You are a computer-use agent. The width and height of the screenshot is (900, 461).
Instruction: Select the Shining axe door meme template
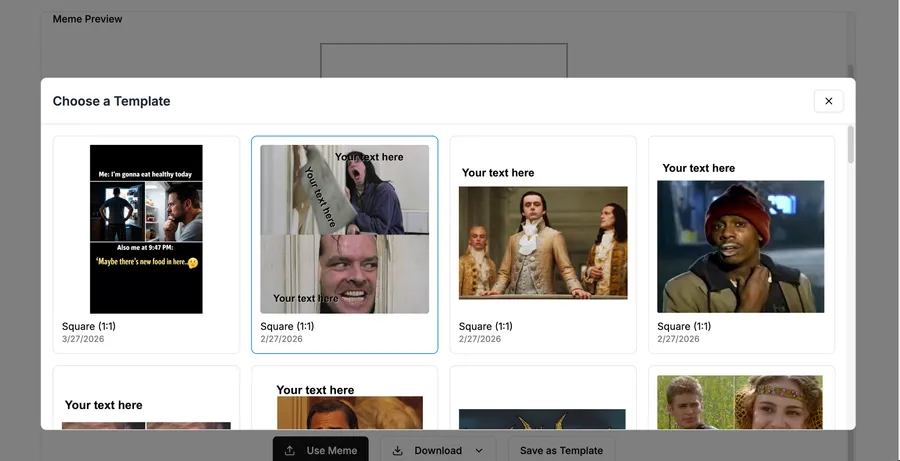[344, 245]
